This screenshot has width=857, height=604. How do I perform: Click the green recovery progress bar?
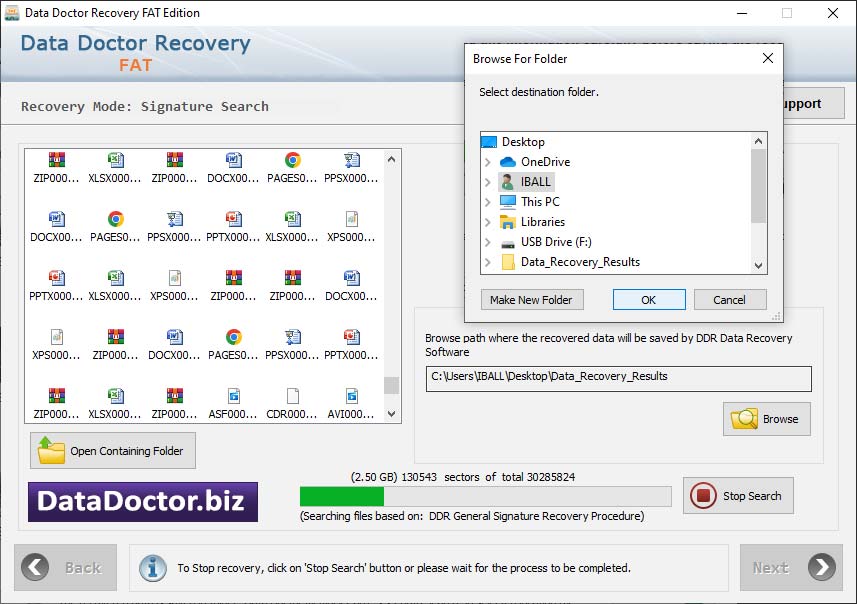coord(340,495)
